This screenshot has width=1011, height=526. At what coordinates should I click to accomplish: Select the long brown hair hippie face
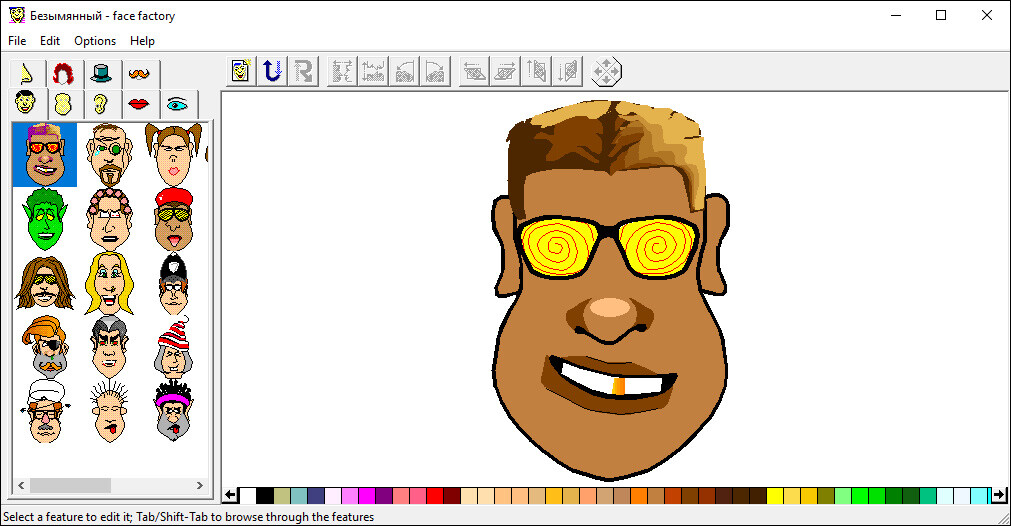pos(44,283)
